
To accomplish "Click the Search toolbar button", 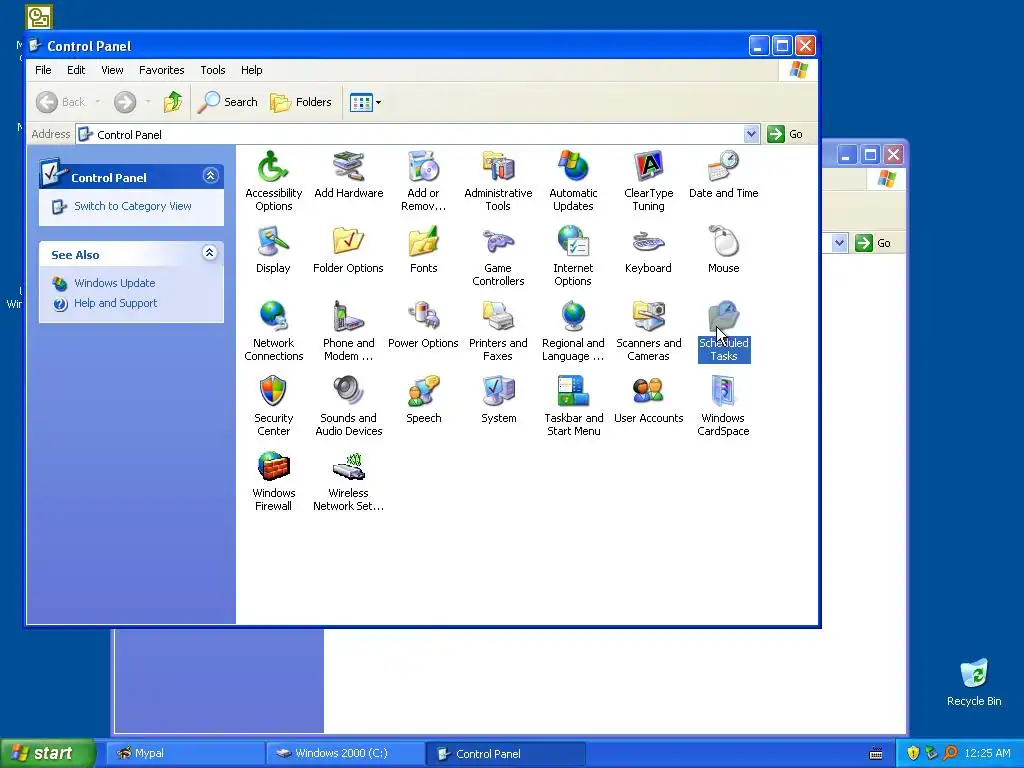I will click(227, 102).
